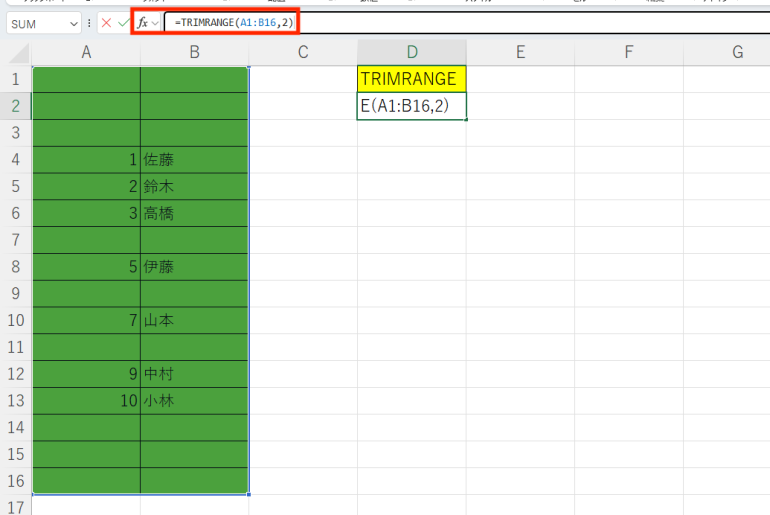Select column G header
The width and height of the screenshot is (770, 515).
point(736,53)
